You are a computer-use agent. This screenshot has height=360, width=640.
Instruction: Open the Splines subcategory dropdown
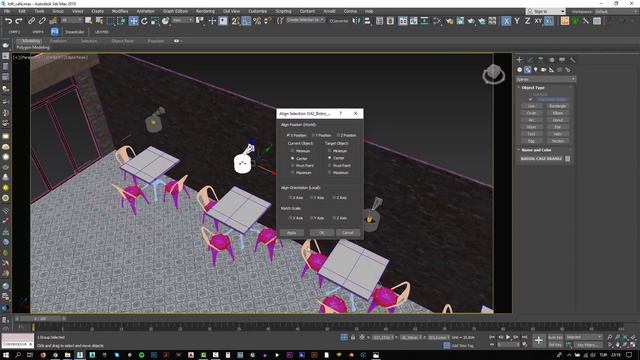pos(546,79)
